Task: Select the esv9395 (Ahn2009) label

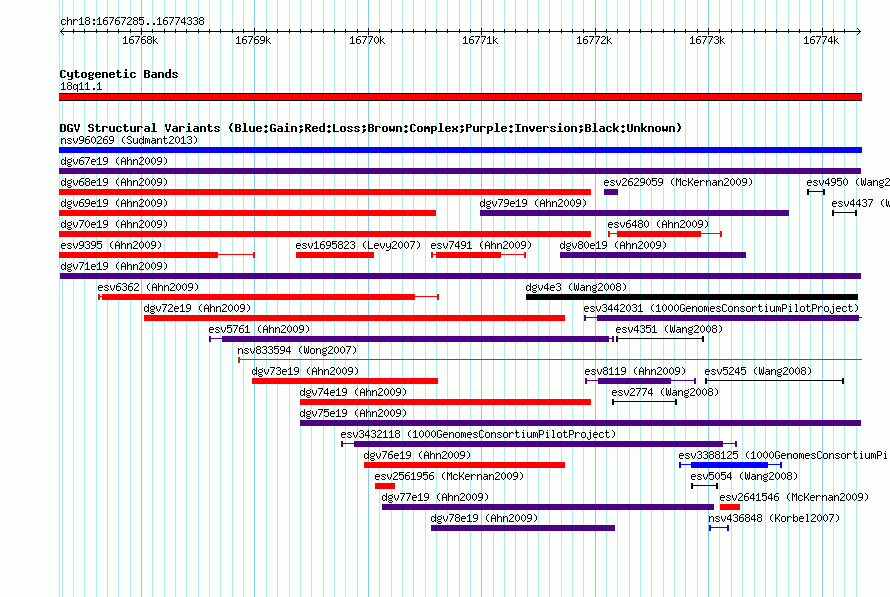Action: [x=111, y=245]
